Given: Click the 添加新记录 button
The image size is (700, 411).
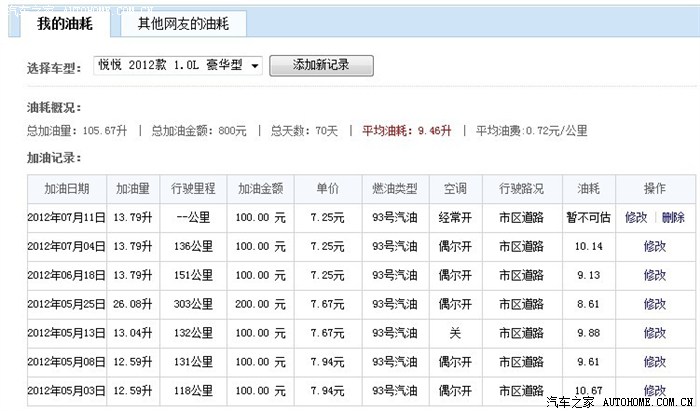Looking at the screenshot, I should [x=321, y=65].
